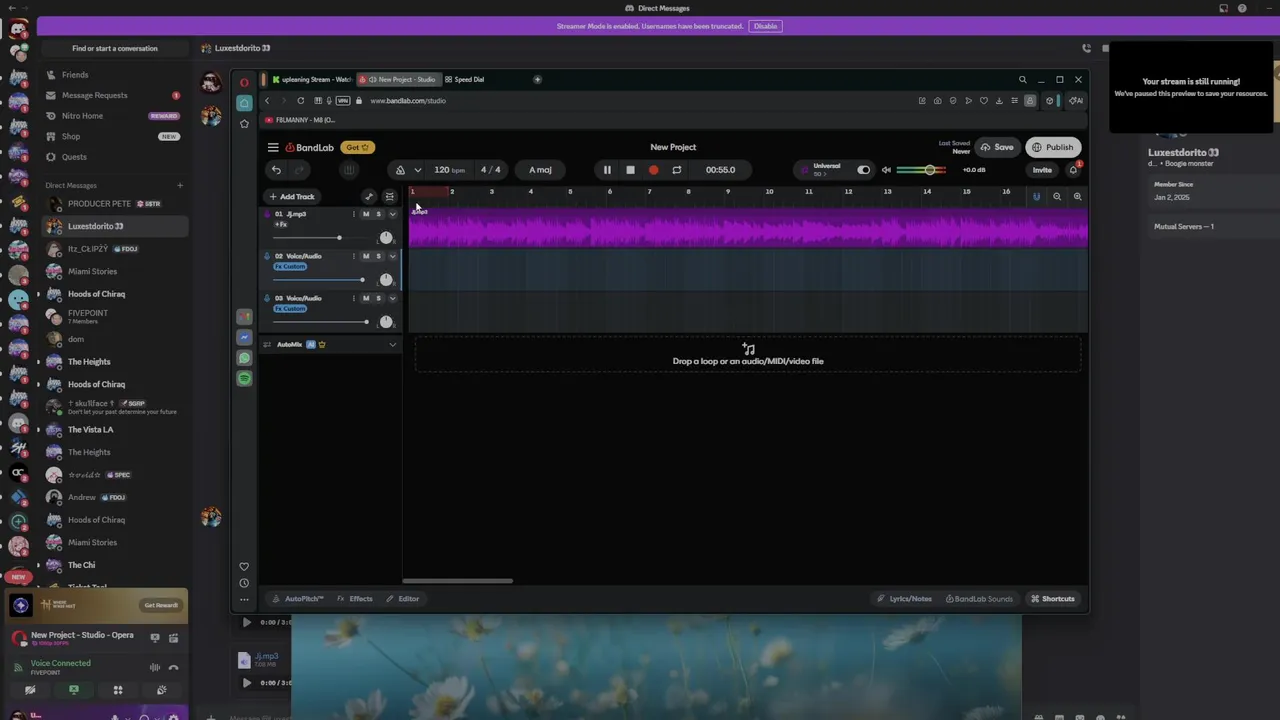
Task: Expand track 01 Jj.mp3 options chevron
Action: pos(392,214)
